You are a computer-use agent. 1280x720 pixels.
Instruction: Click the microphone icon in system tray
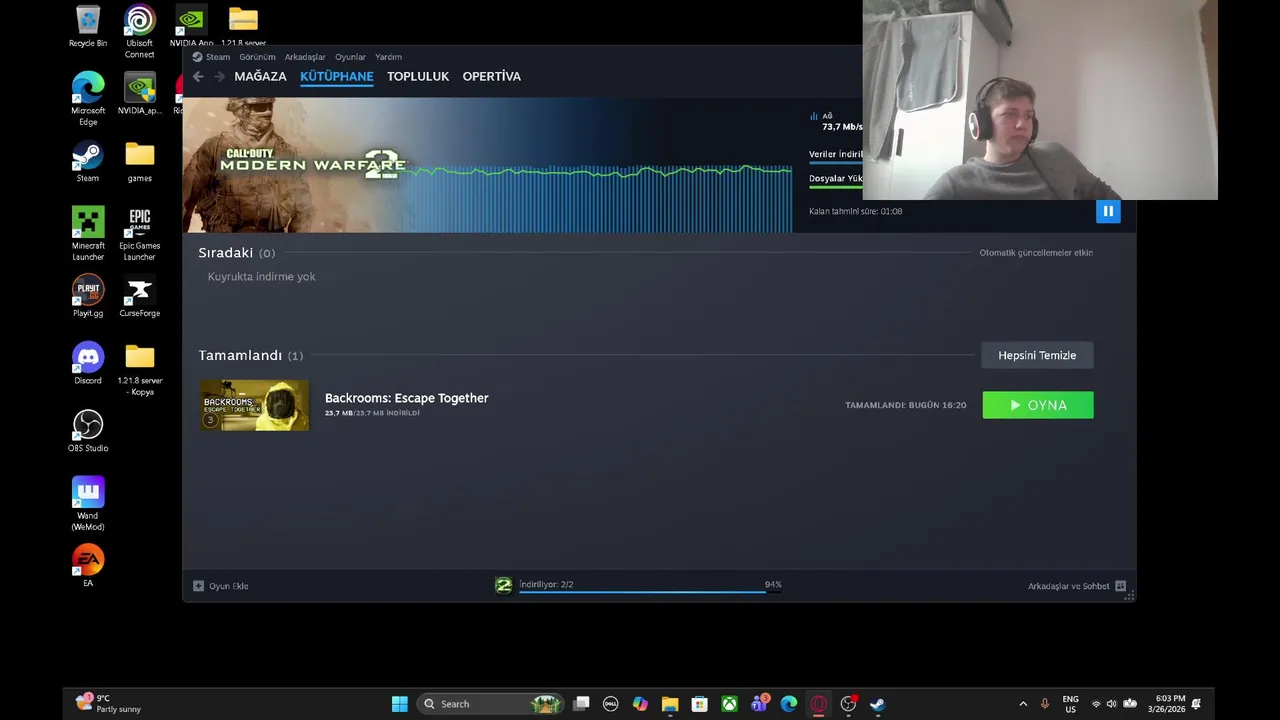click(1045, 704)
